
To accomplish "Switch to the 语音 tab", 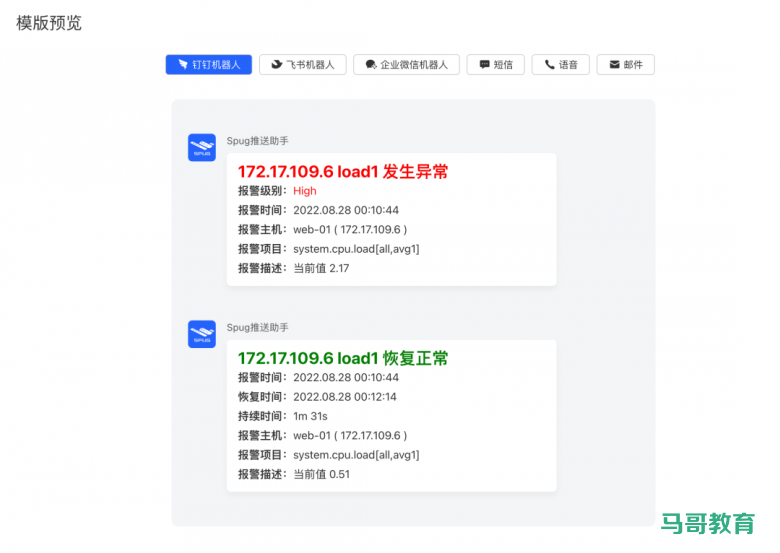I will (561, 65).
